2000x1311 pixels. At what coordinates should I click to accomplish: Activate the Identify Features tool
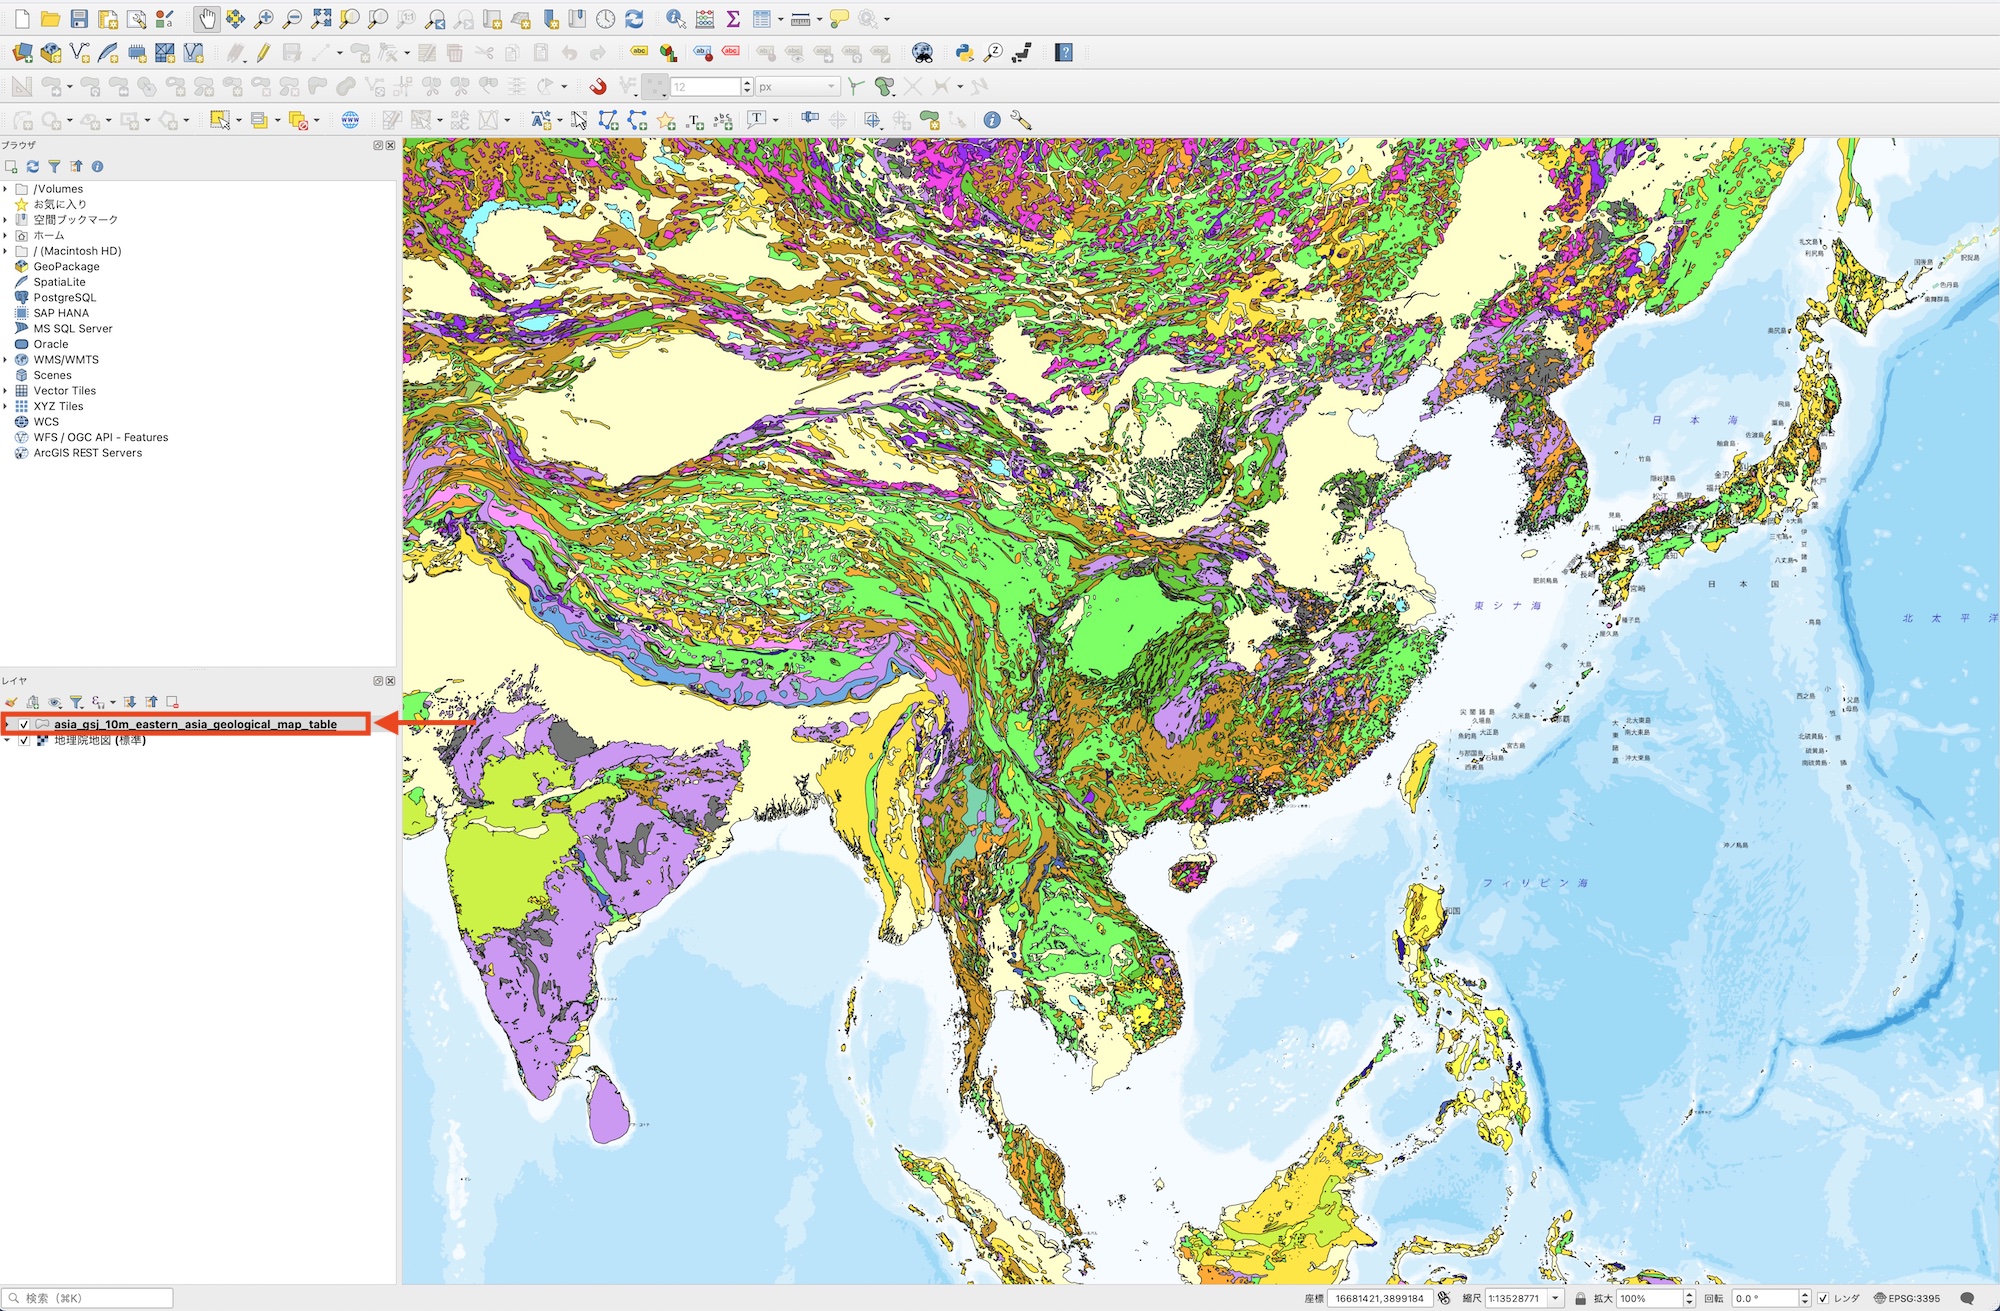[676, 18]
